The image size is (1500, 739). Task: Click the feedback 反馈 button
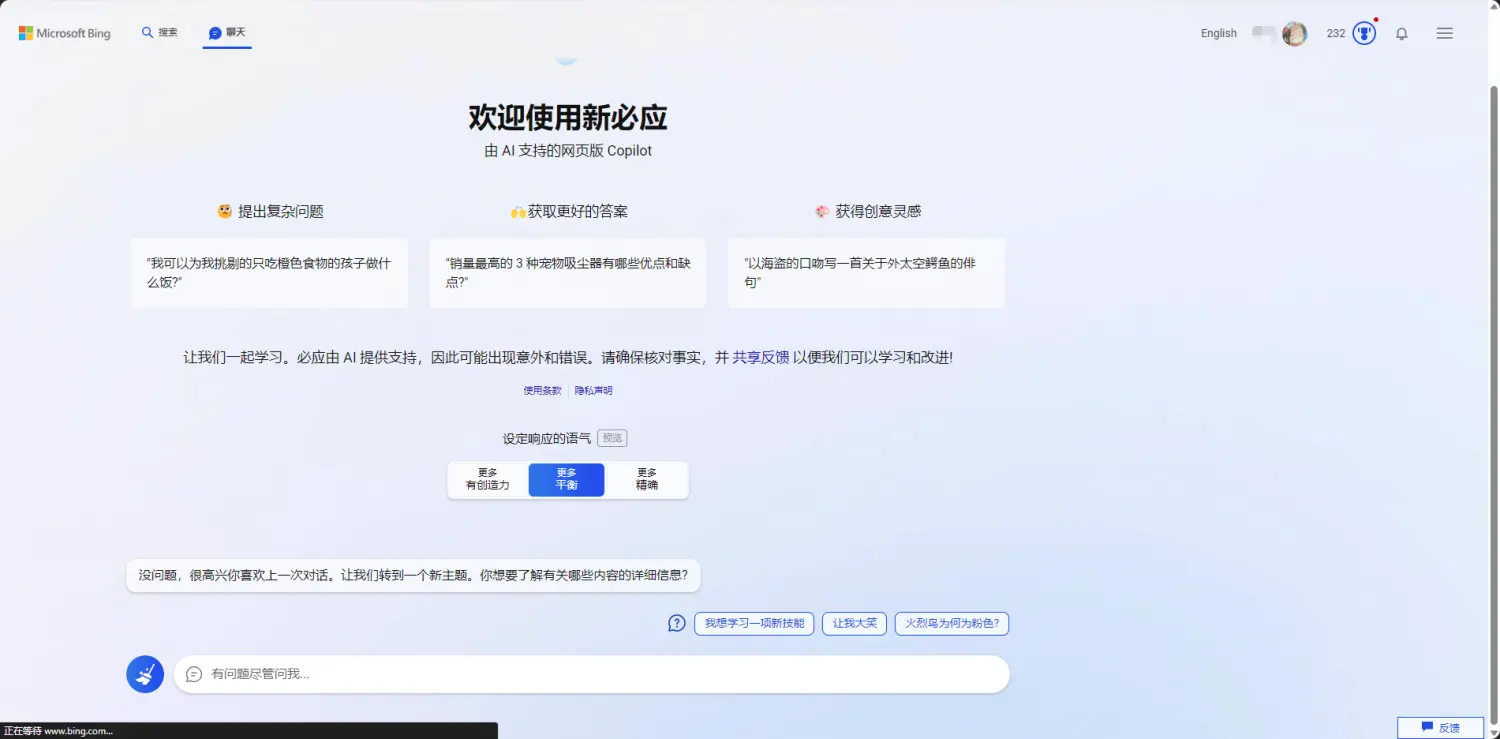(1440, 727)
